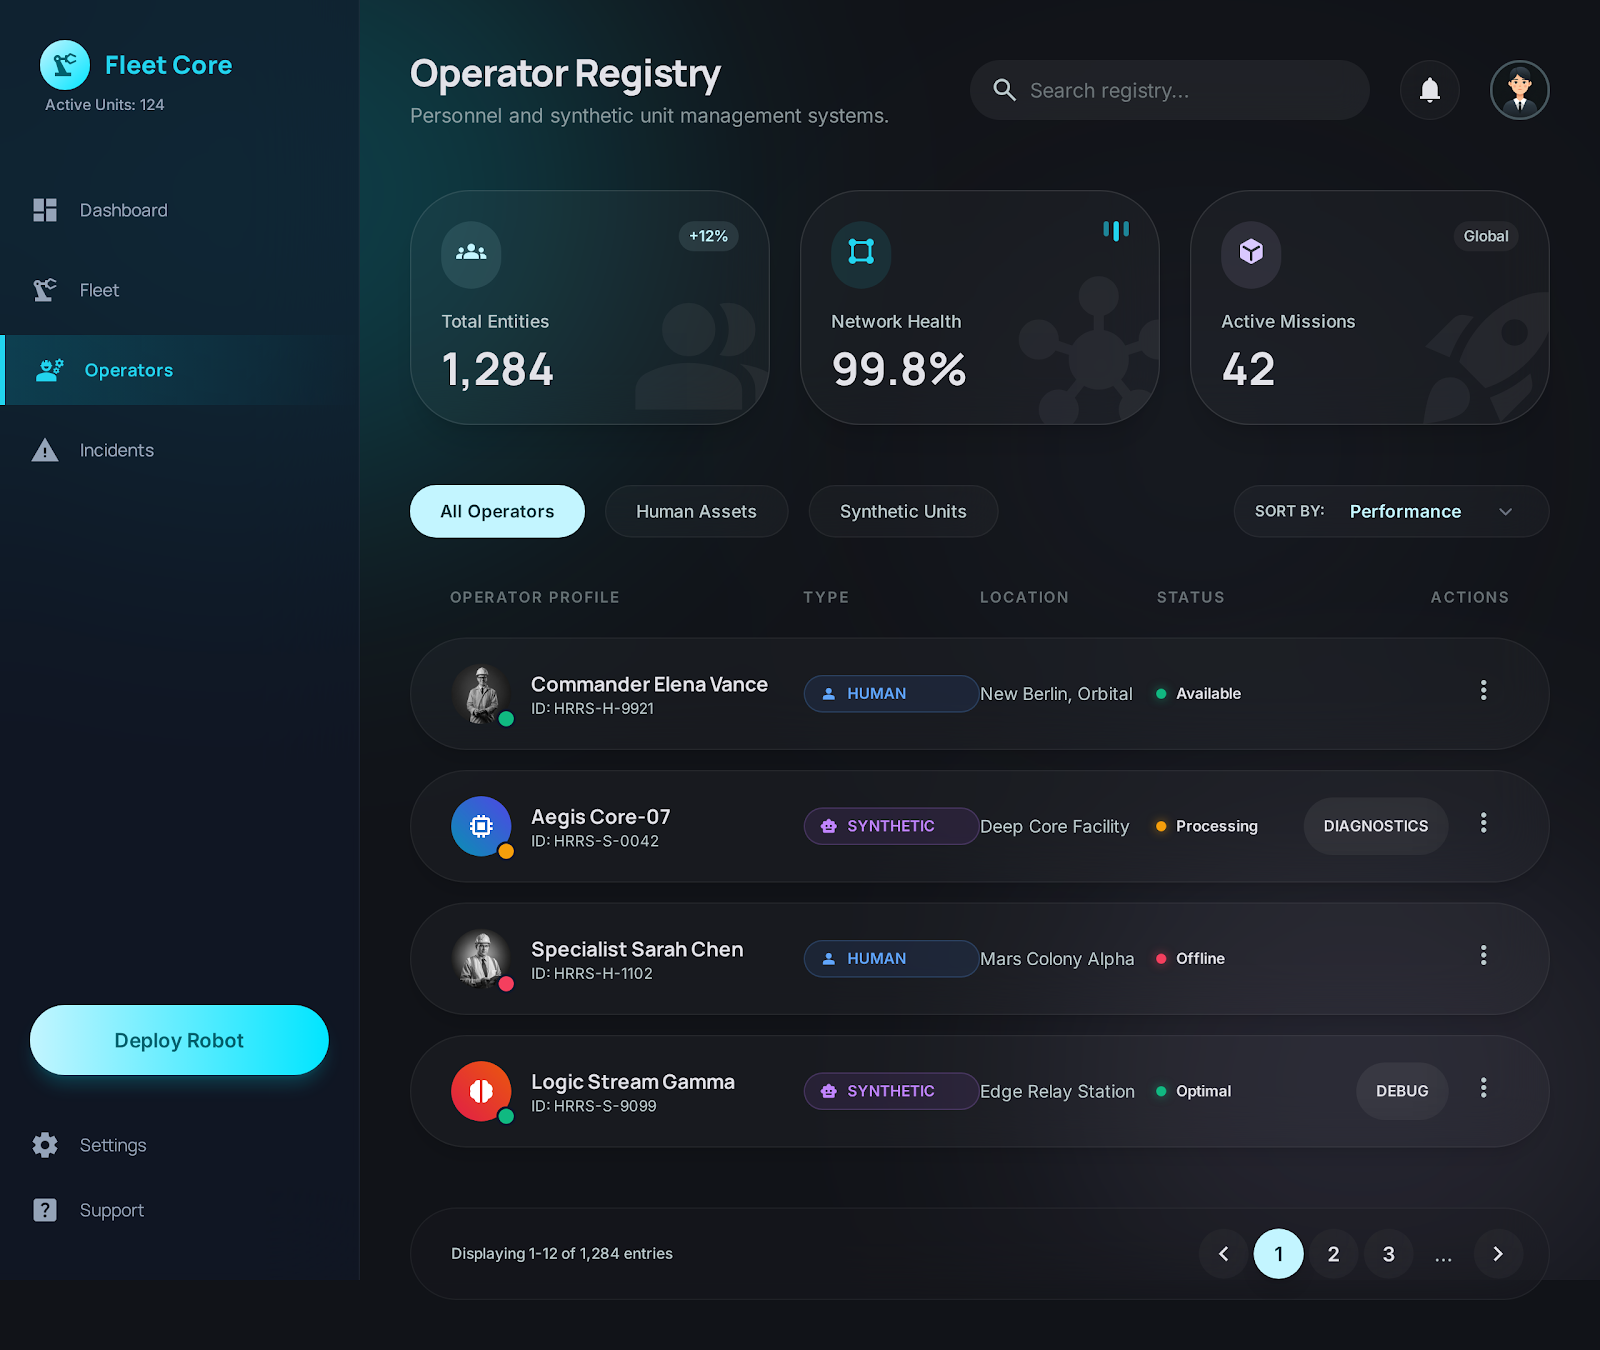Click the Fleet Core robot logo icon
This screenshot has height=1350, width=1600.
point(64,64)
